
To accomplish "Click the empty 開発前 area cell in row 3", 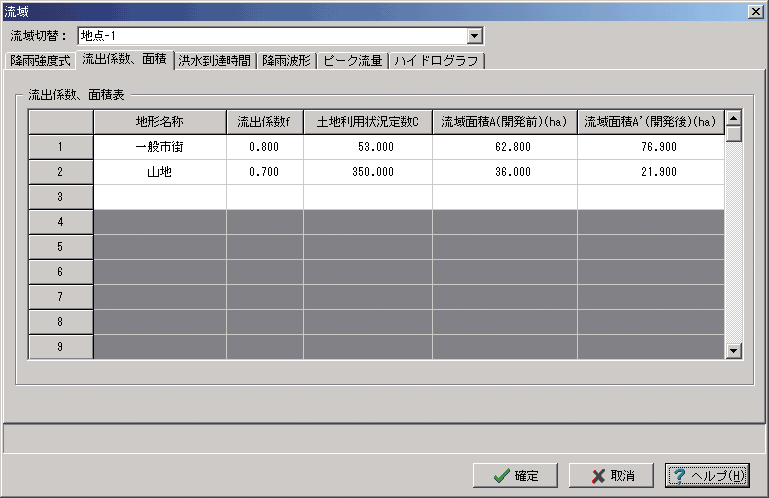I will [505, 197].
